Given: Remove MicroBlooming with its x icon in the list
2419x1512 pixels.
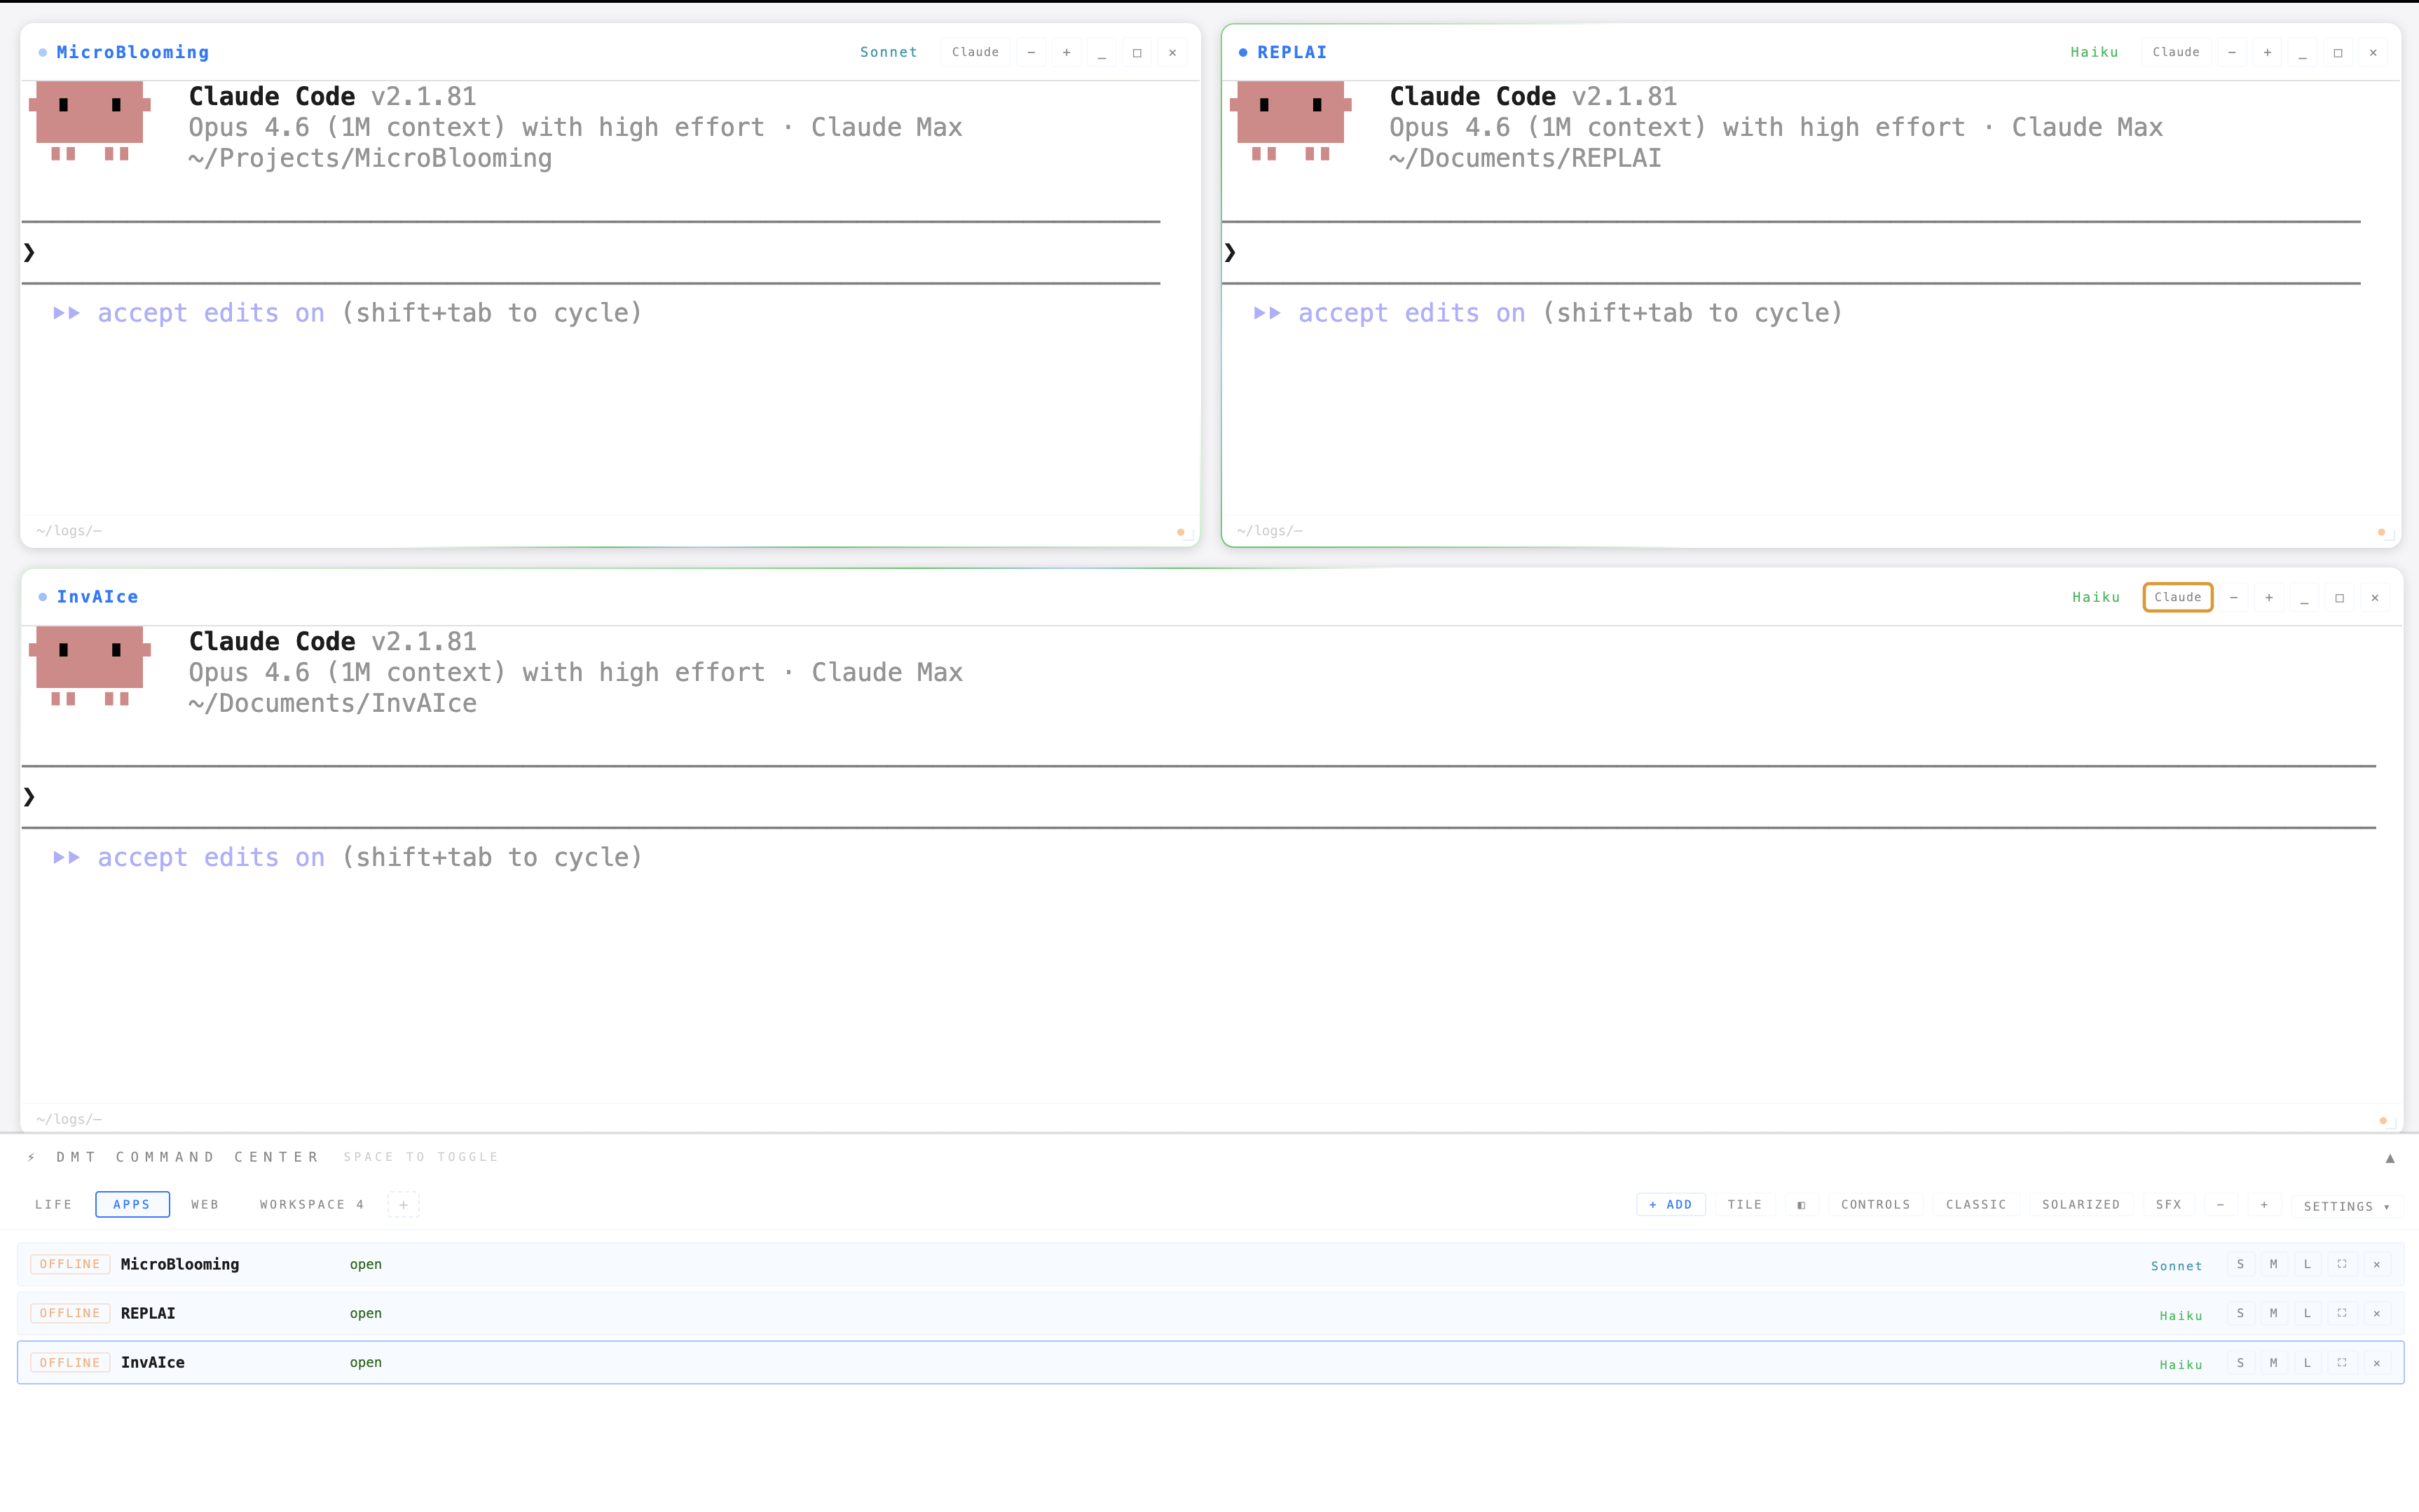Looking at the screenshot, I should coord(2376,1264).
